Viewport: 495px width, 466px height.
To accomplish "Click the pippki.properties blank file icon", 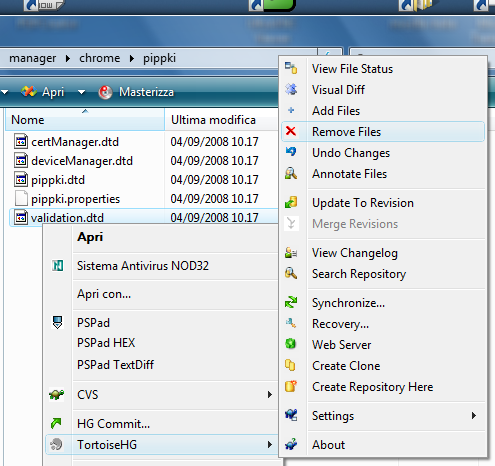I will click(21, 198).
